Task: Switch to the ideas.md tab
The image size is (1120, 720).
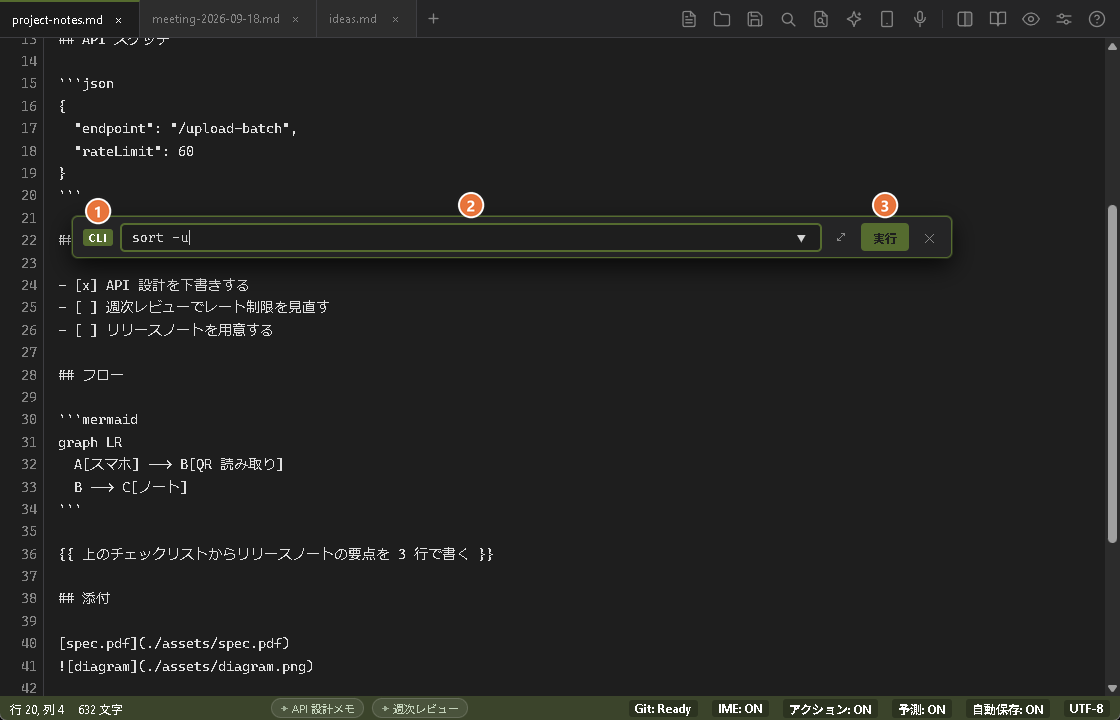Action: tap(353, 19)
